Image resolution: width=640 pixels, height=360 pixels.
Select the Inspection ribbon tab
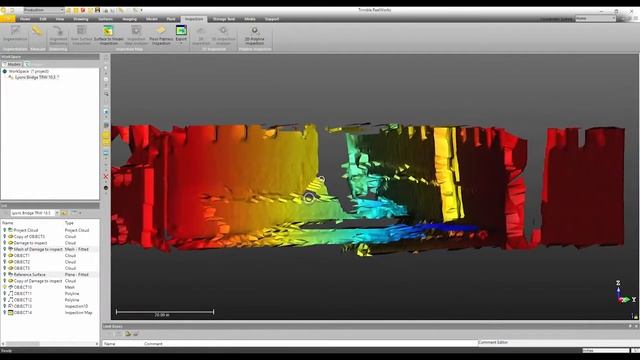pos(194,19)
